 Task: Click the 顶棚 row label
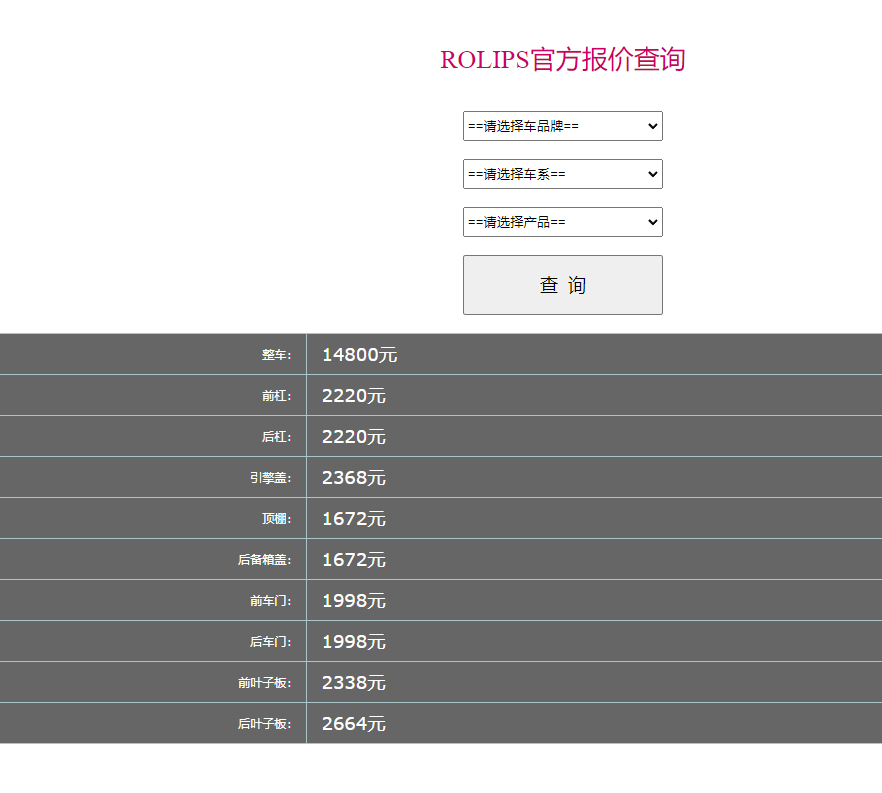point(276,519)
